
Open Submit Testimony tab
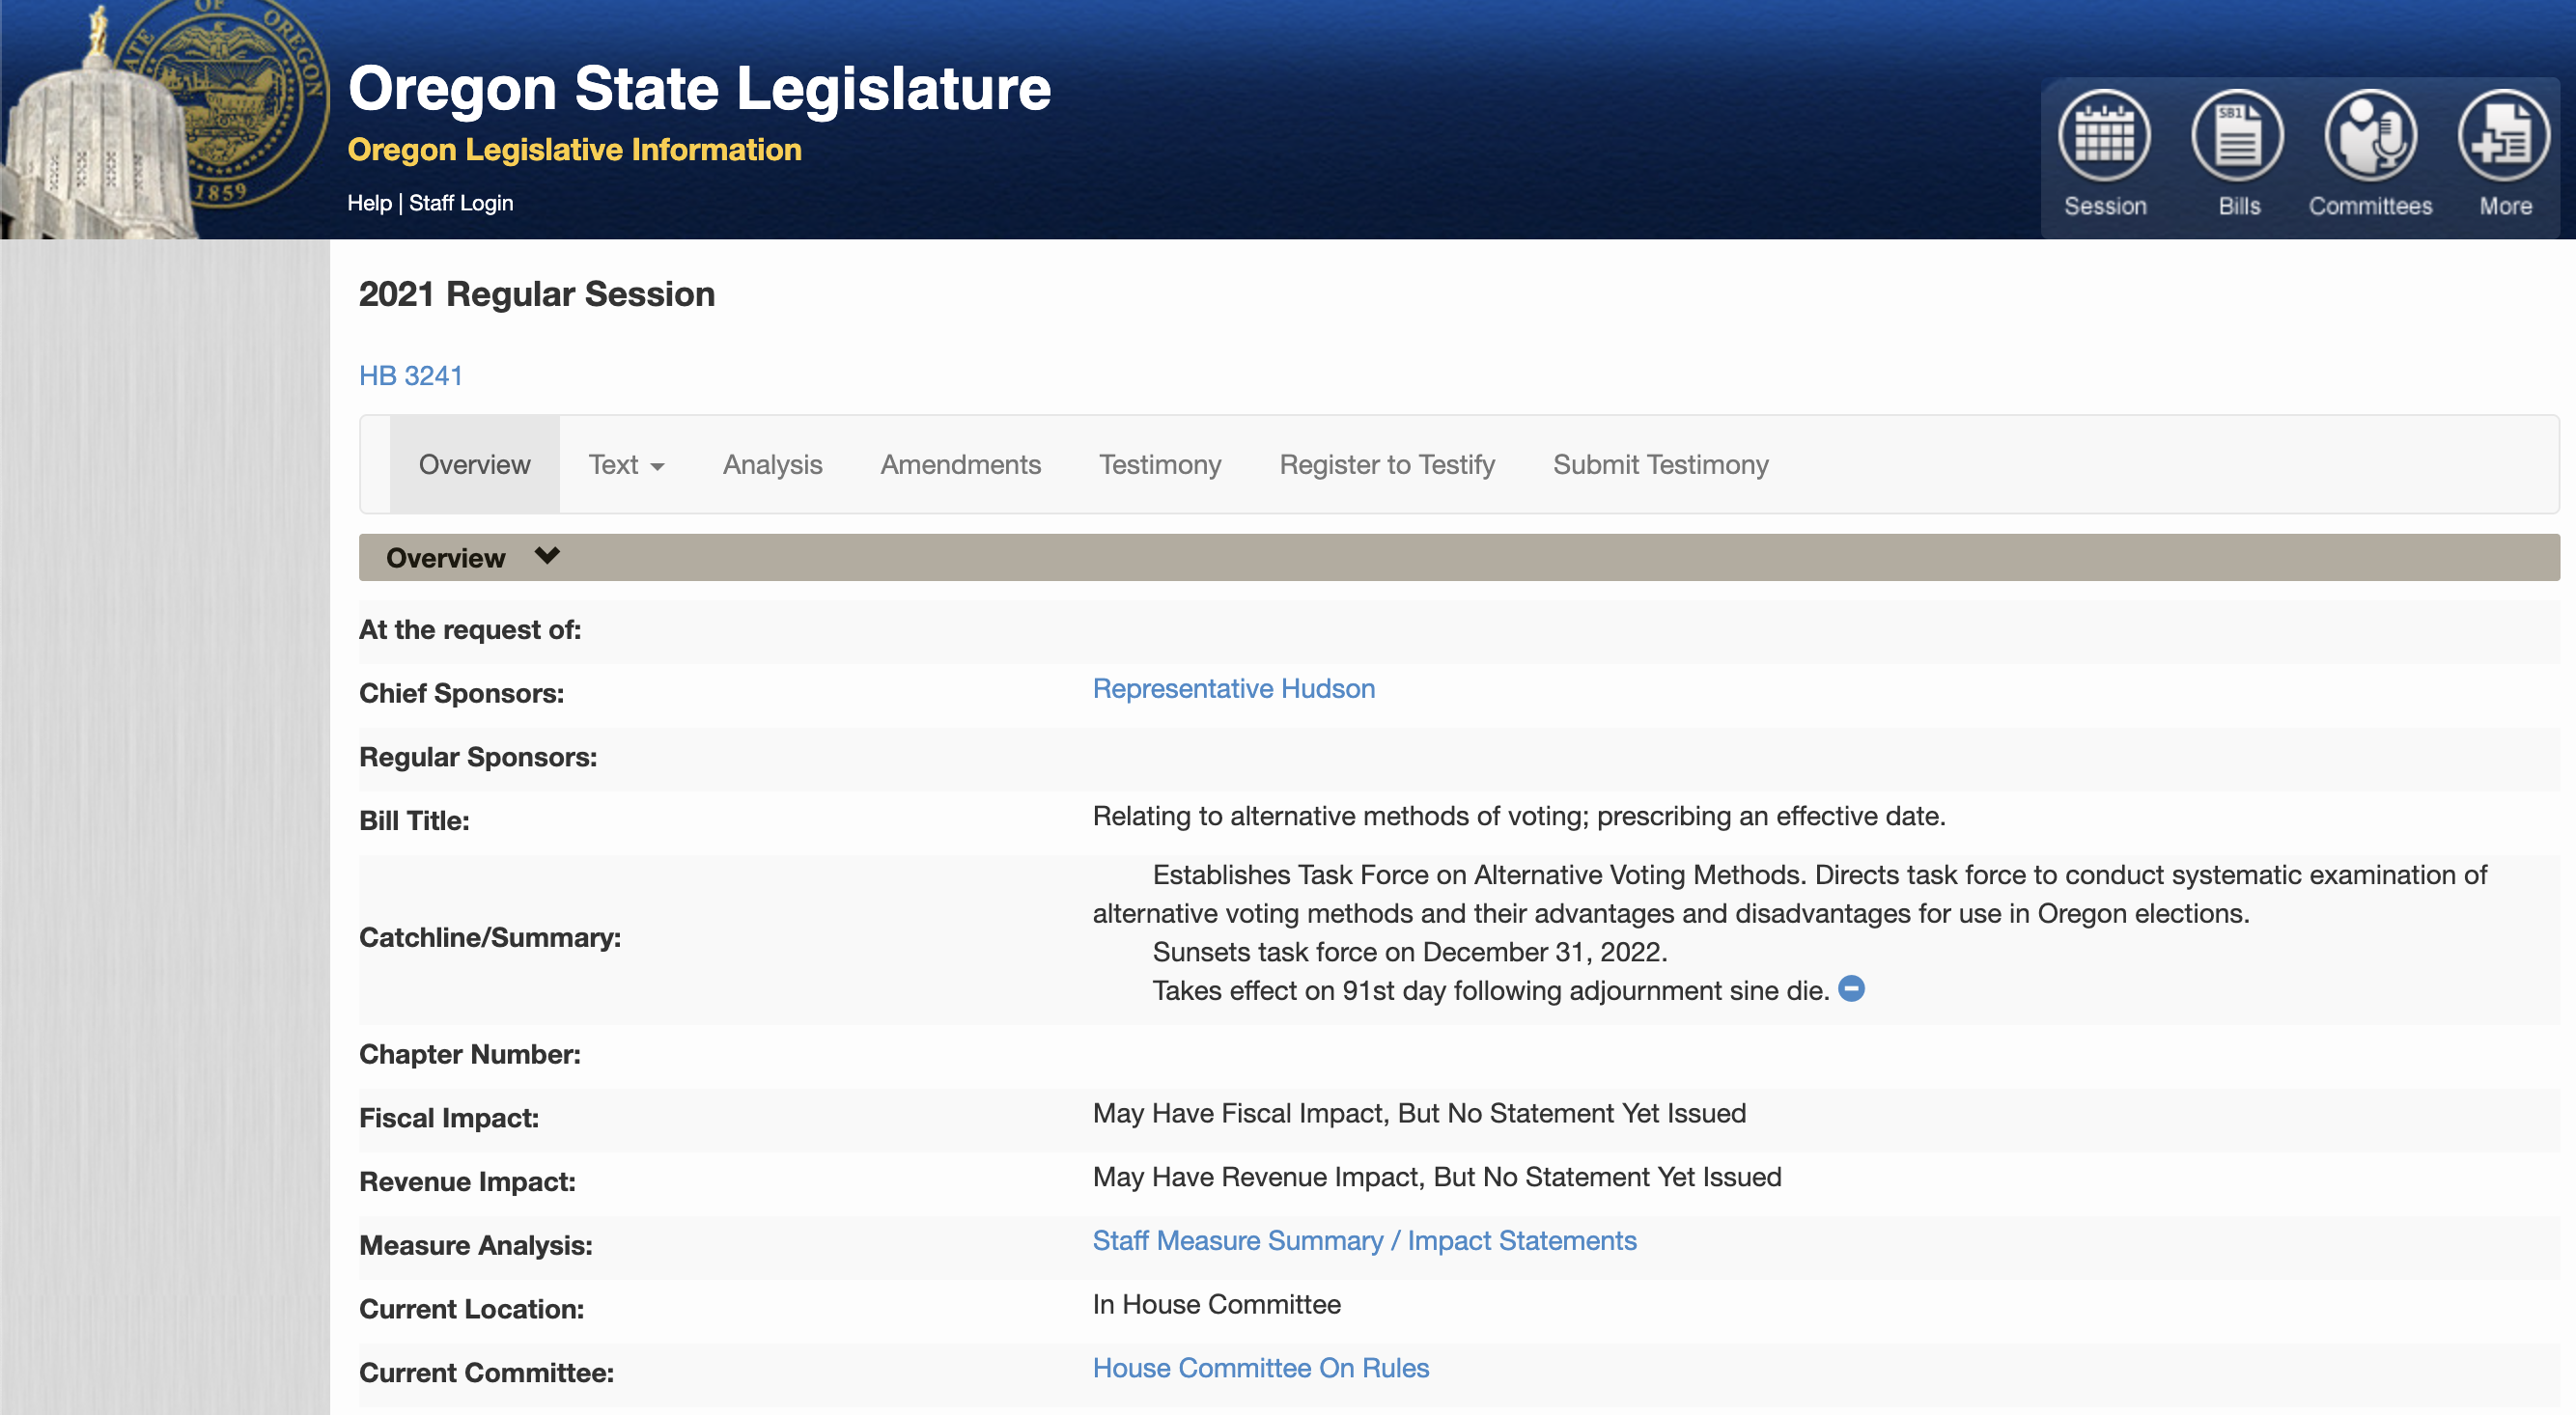1660,465
